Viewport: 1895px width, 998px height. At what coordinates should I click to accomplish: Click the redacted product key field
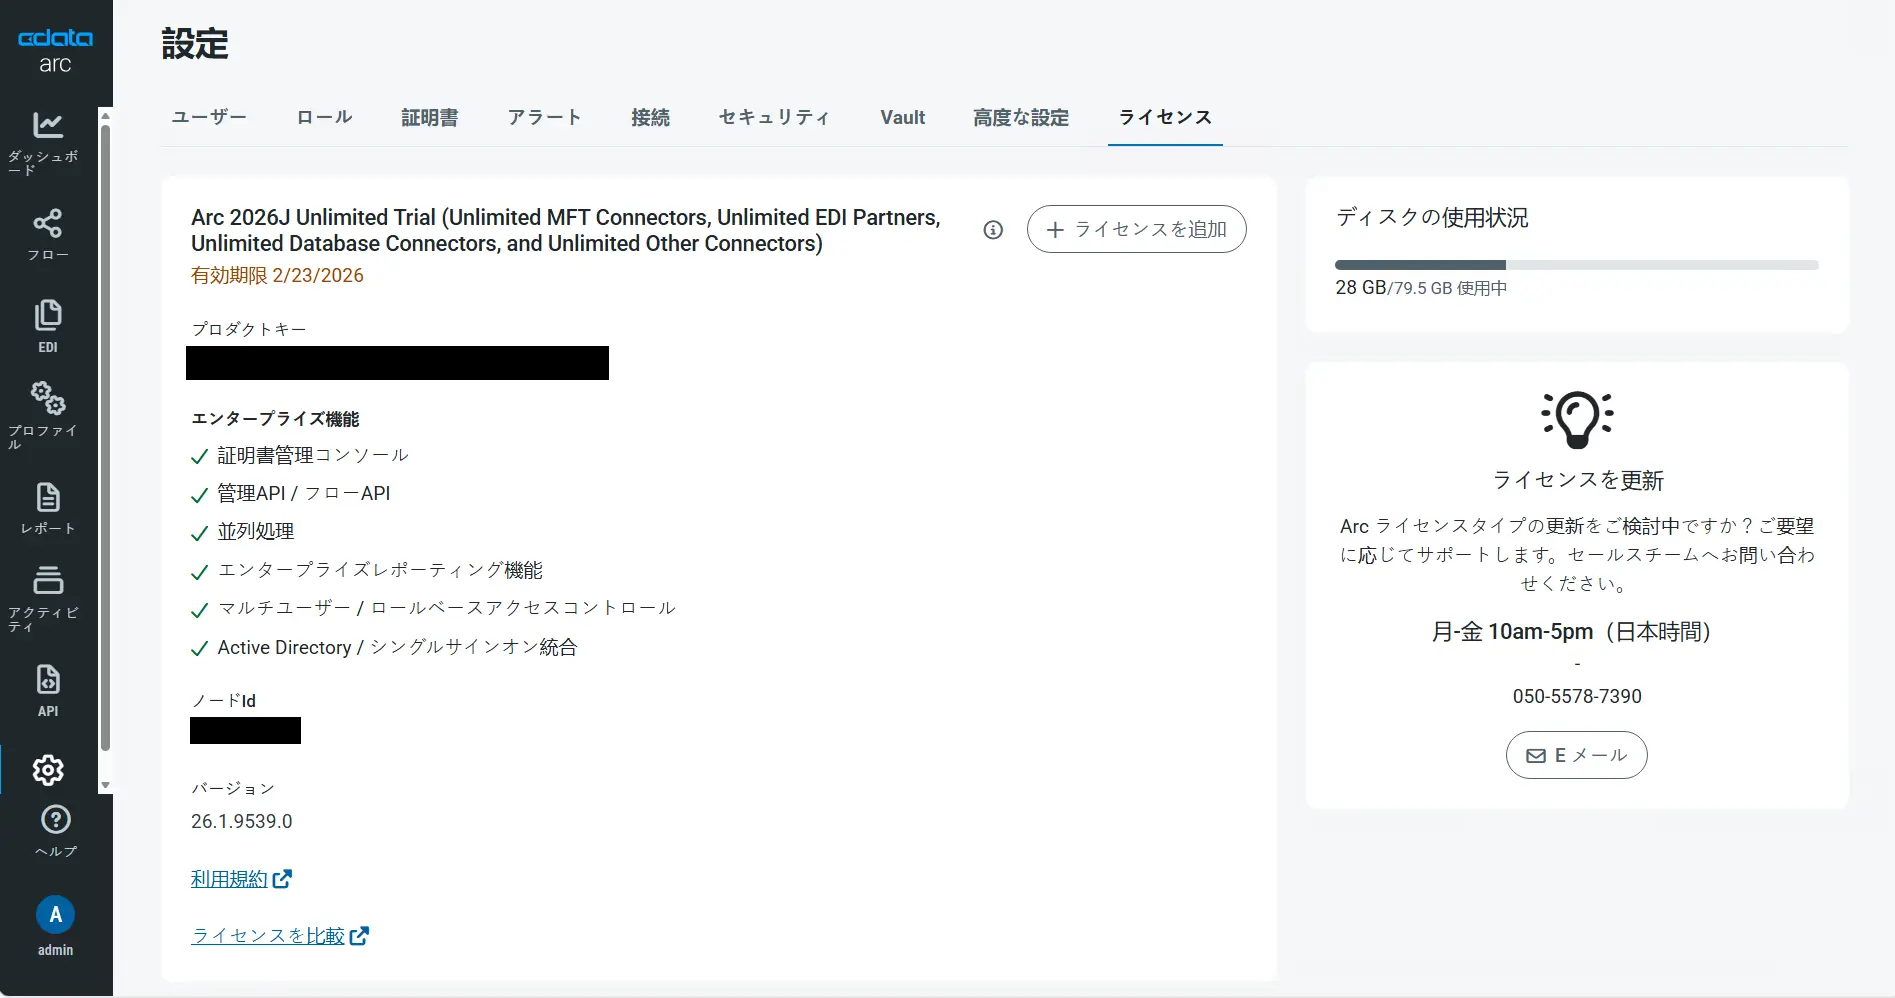(397, 363)
